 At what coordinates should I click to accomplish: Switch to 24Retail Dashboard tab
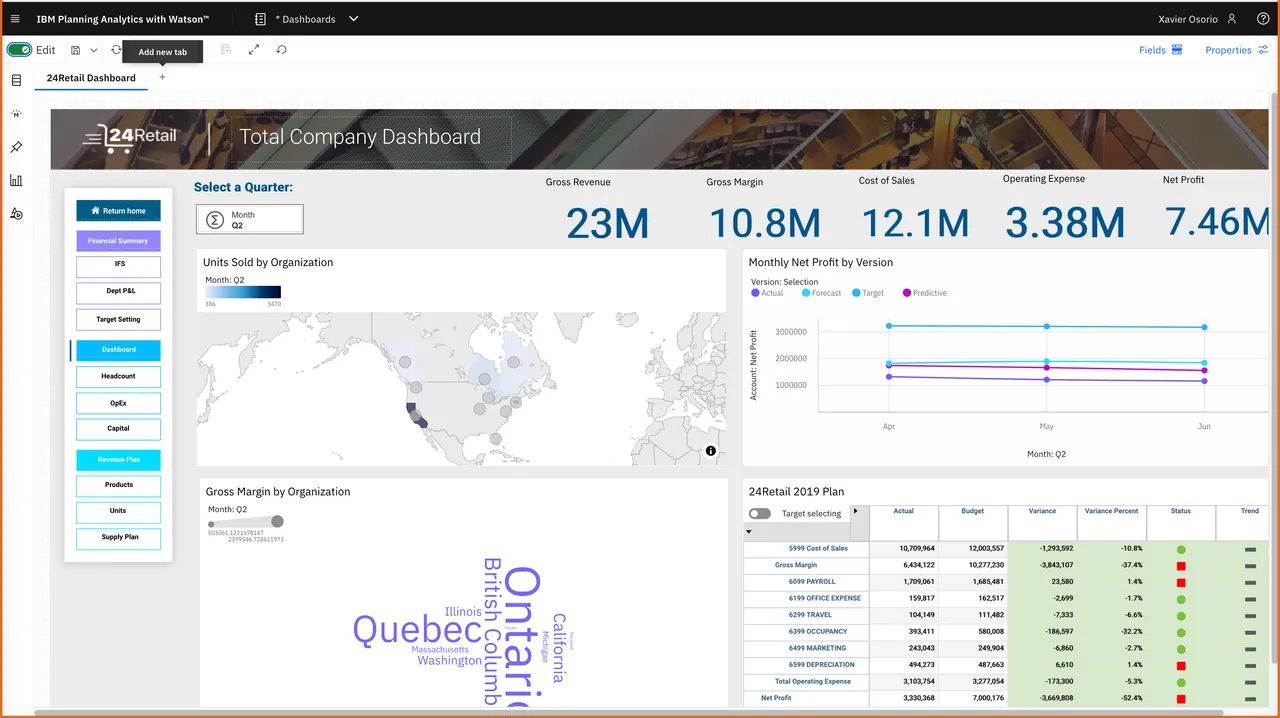[91, 78]
